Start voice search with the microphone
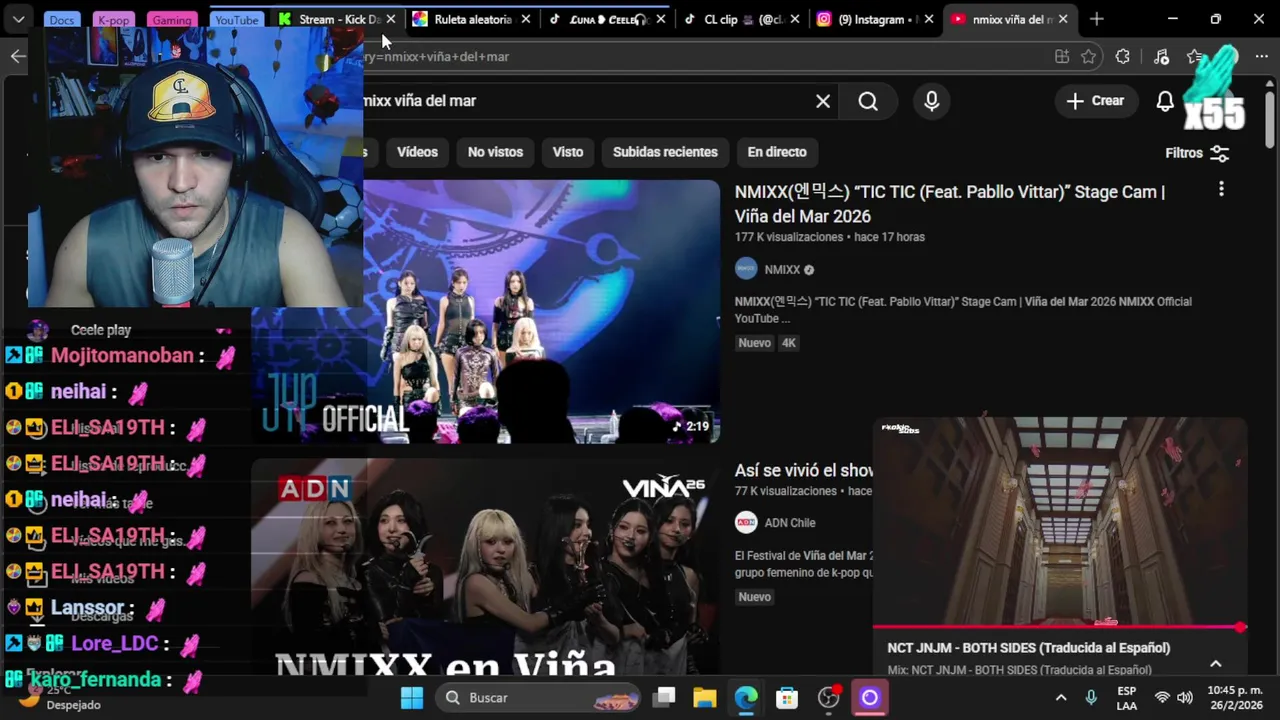 click(x=932, y=101)
